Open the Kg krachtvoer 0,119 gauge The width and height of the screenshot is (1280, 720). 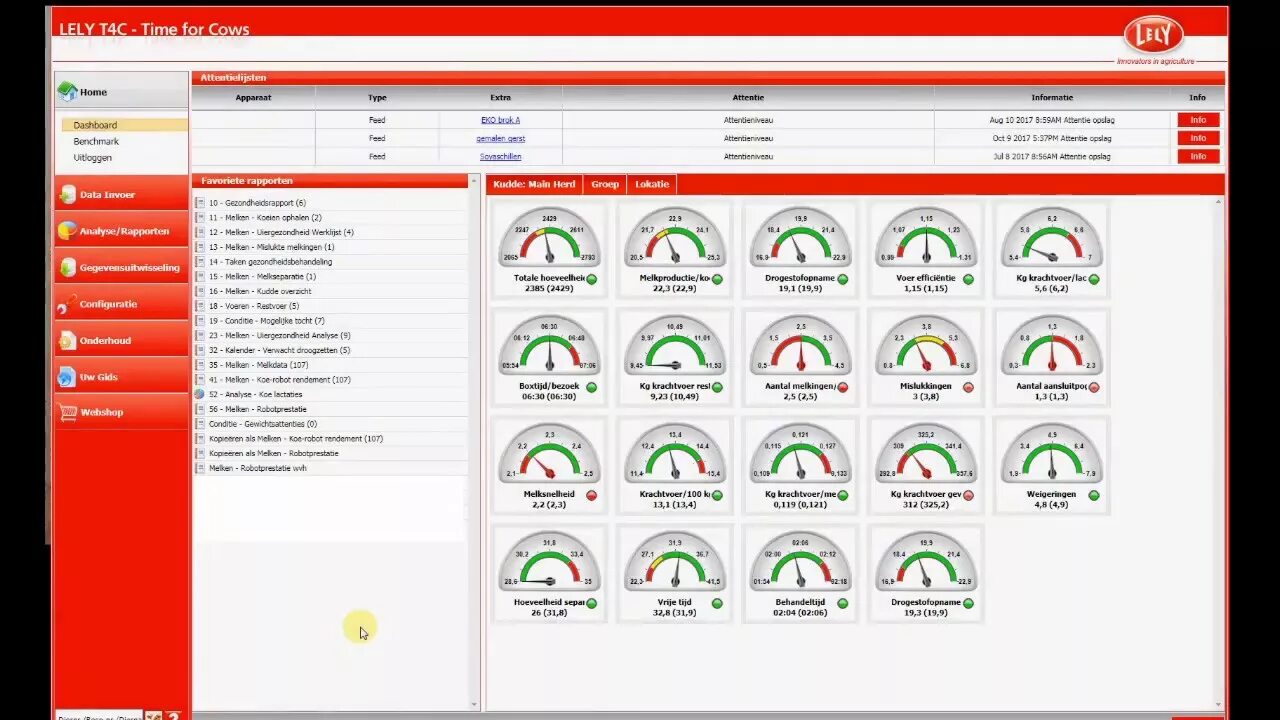click(x=800, y=466)
